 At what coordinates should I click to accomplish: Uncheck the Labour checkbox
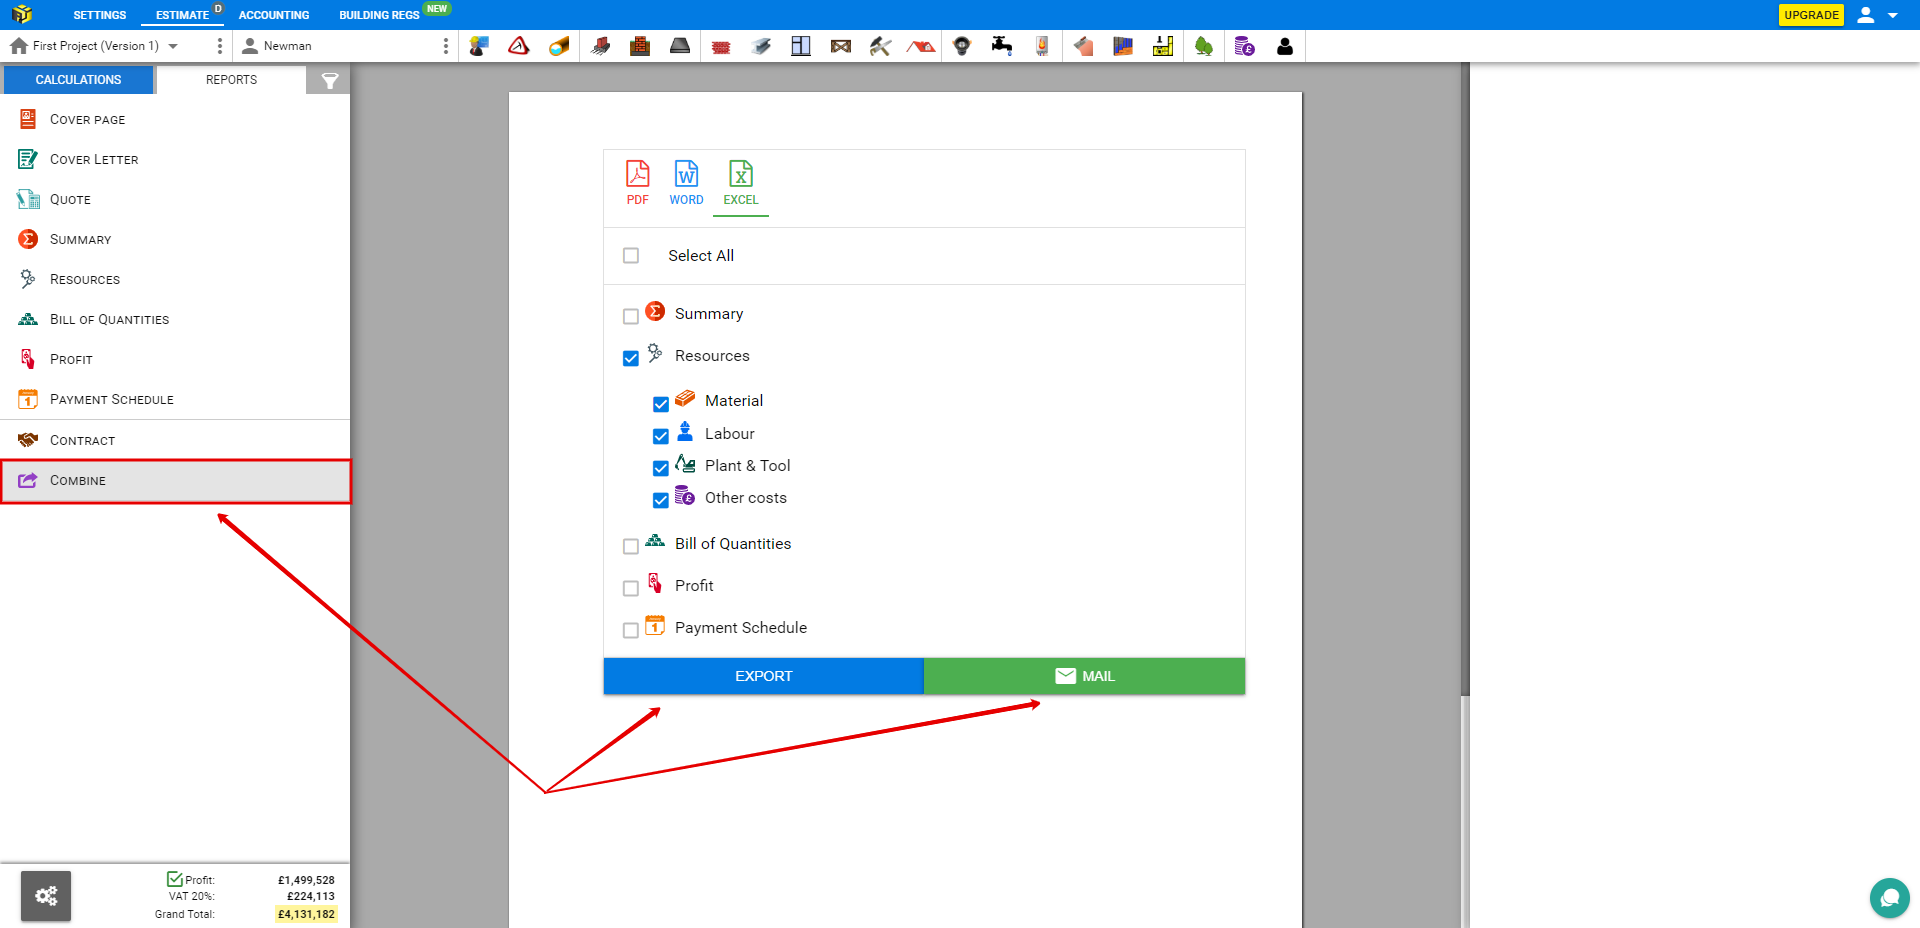tap(661, 436)
